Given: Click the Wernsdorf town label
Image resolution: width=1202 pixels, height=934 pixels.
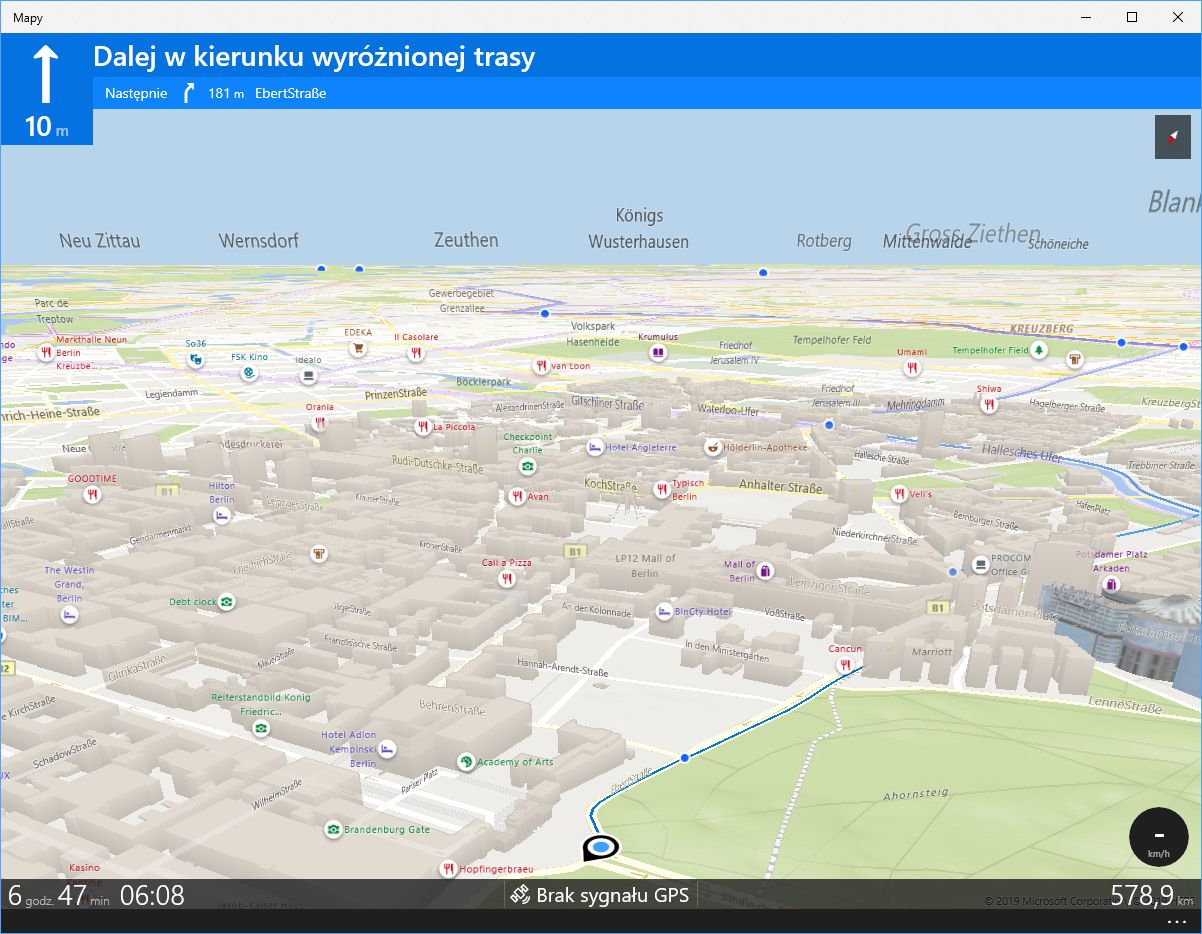Looking at the screenshot, I should click(x=258, y=241).
